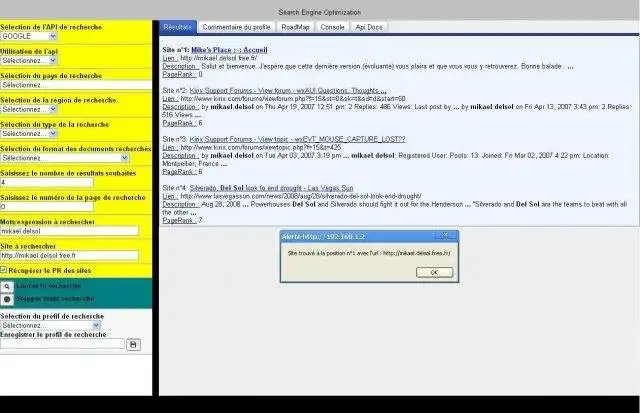Click the Site trouvé alert message text
The width and height of the screenshot is (640, 413).
click(369, 253)
